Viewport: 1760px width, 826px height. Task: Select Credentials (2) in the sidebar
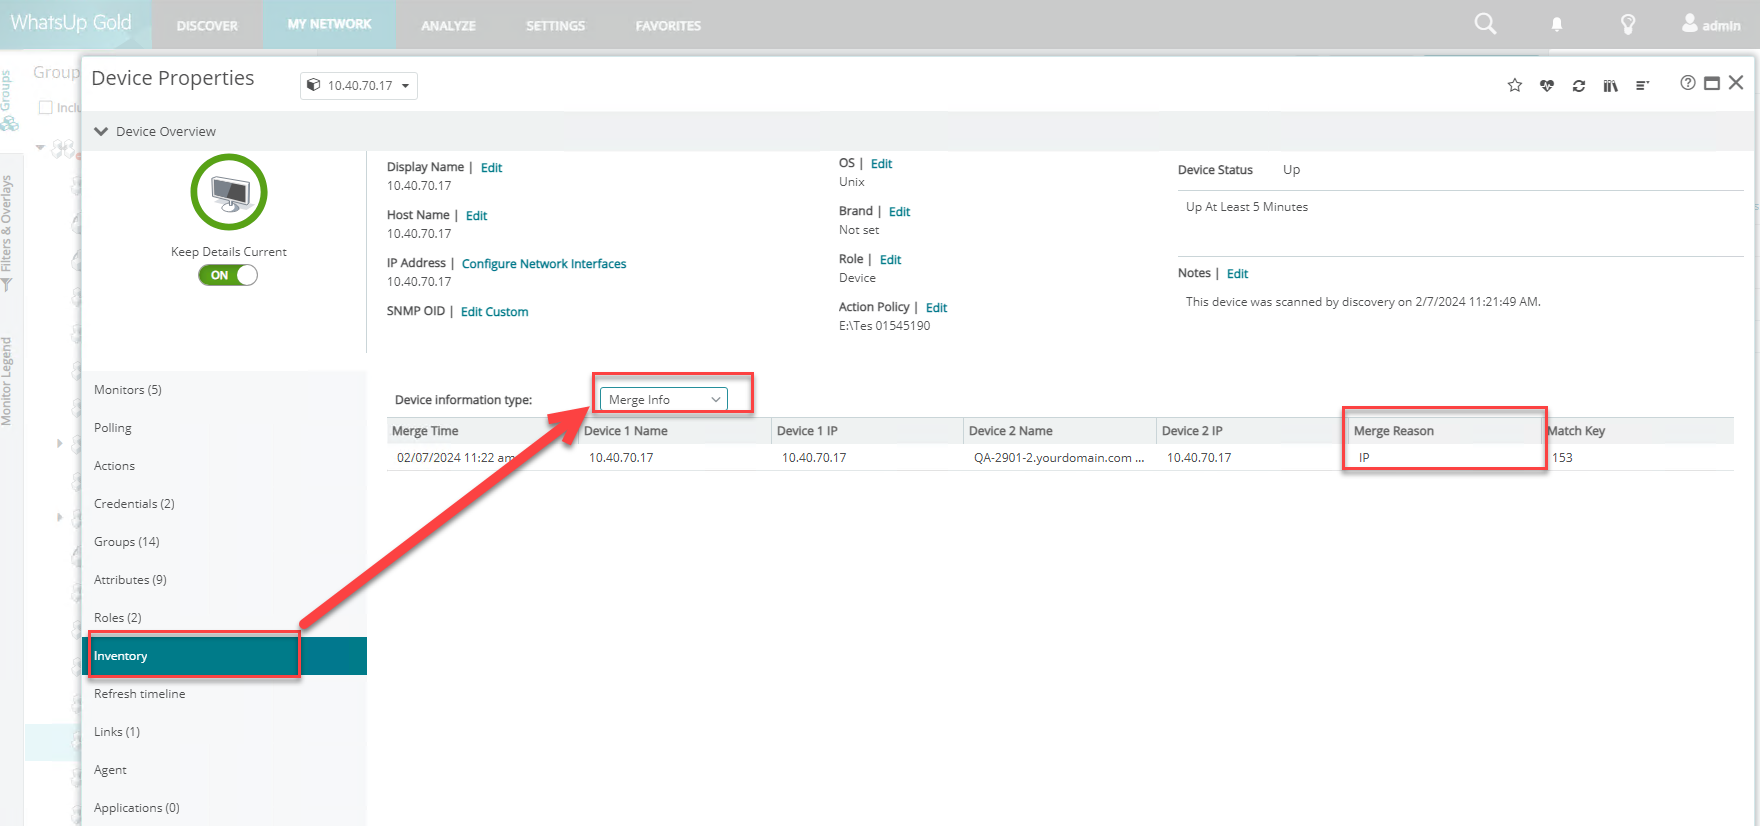point(224,504)
